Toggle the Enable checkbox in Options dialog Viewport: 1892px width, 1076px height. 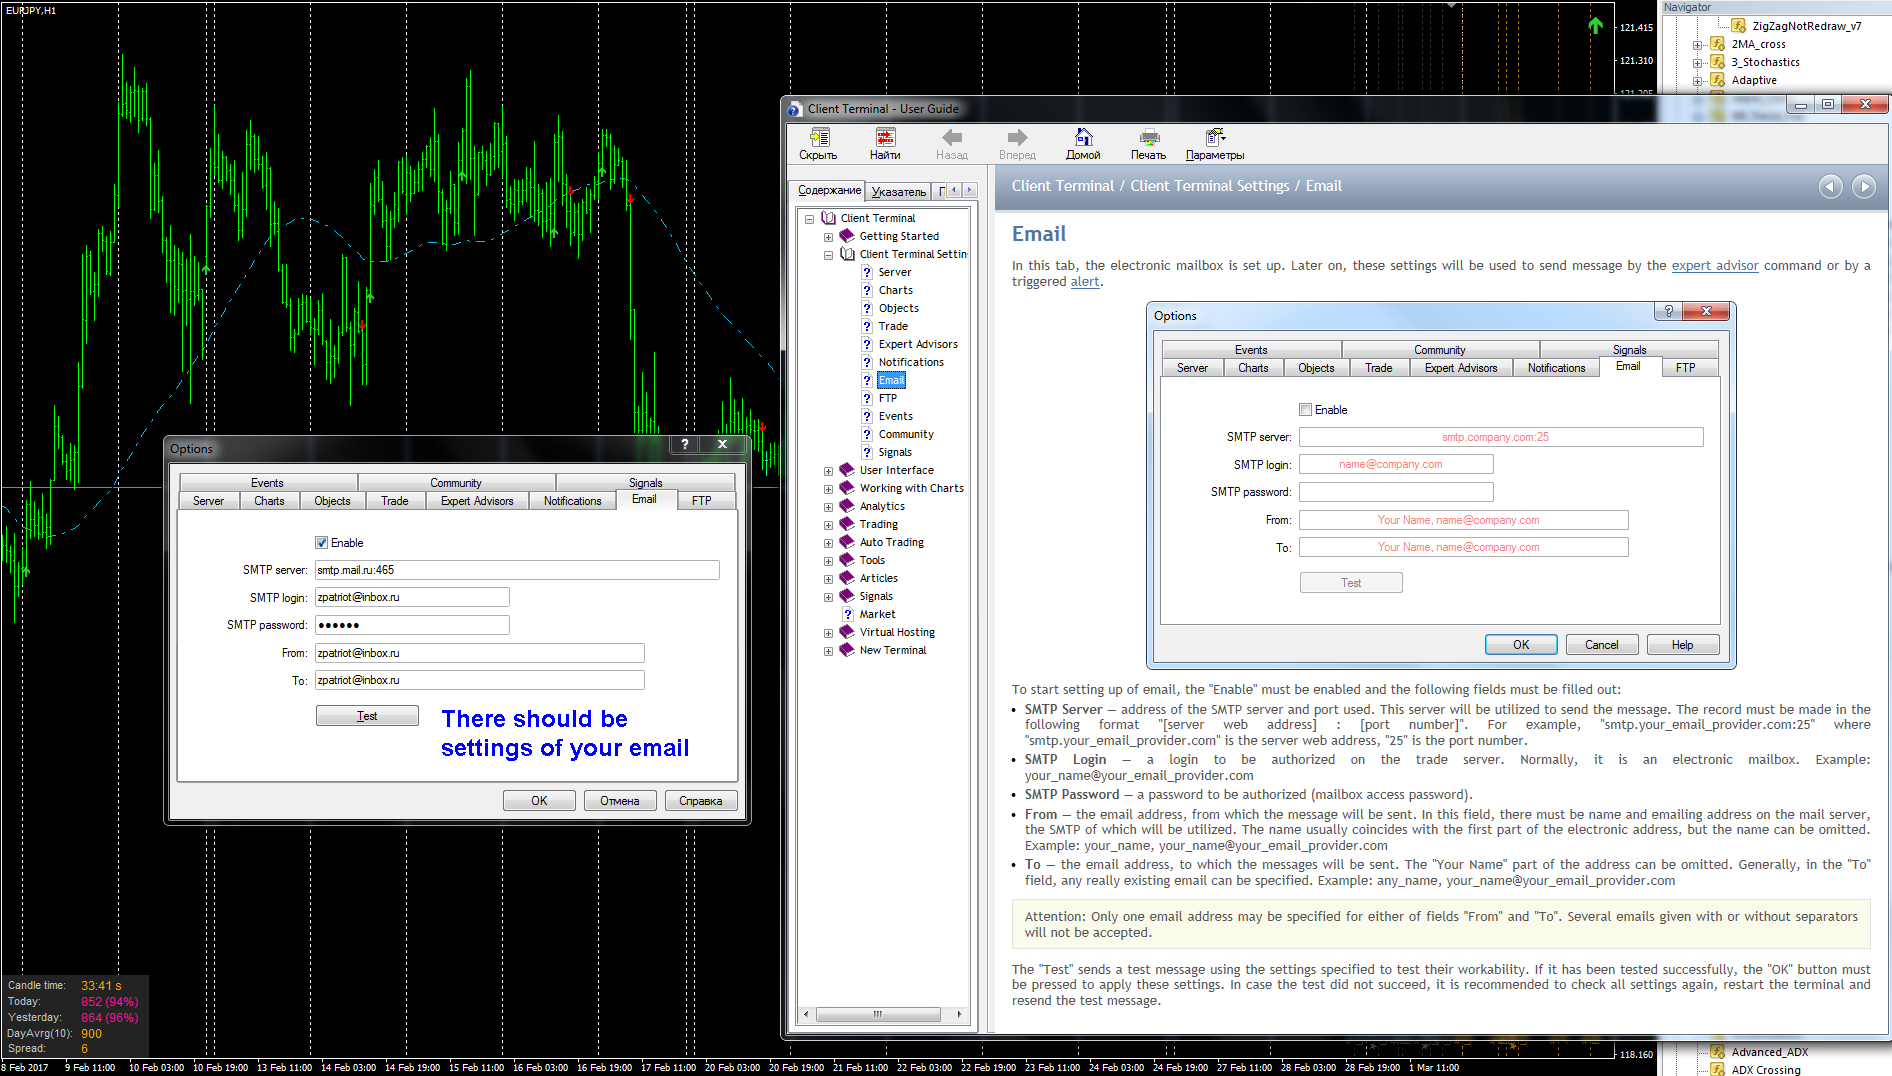pyautogui.click(x=322, y=543)
